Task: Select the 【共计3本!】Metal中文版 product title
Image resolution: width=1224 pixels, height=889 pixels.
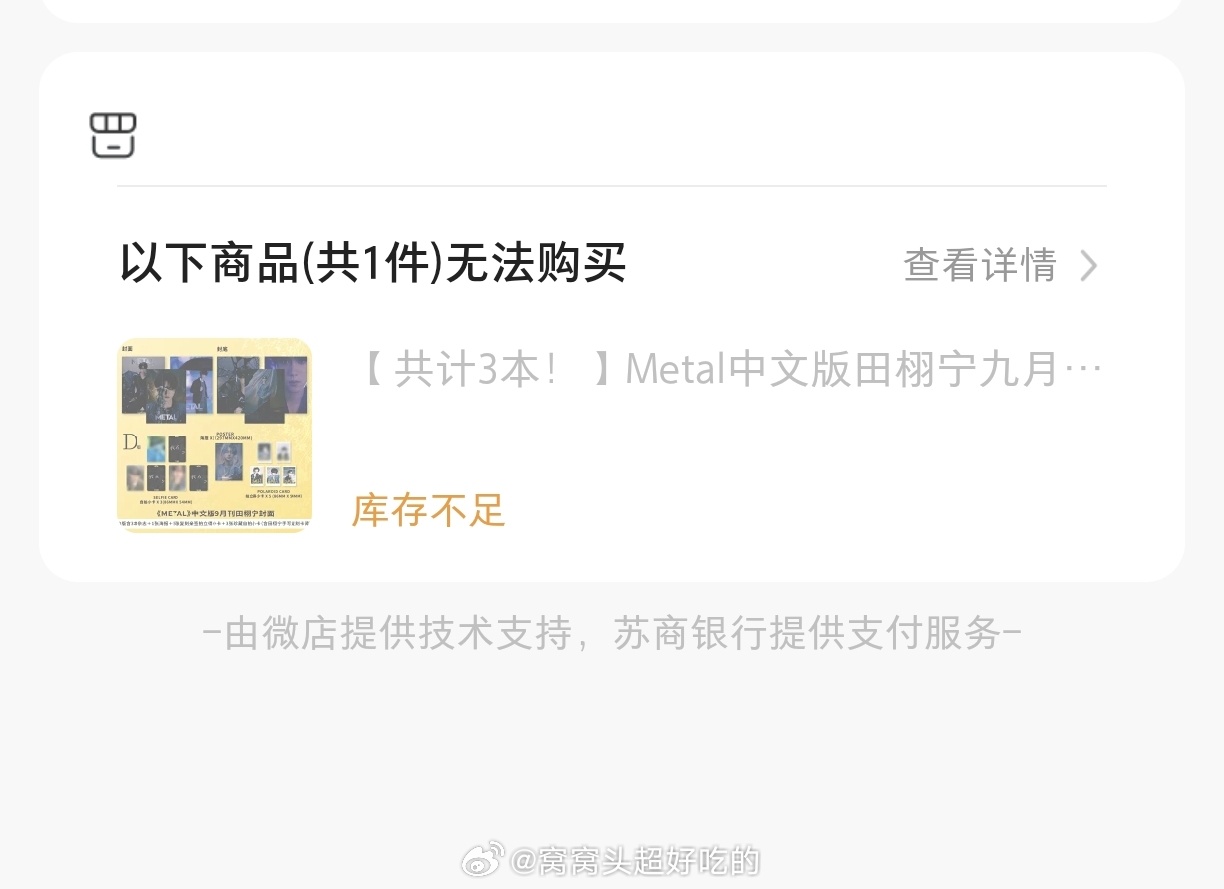Action: (x=729, y=369)
